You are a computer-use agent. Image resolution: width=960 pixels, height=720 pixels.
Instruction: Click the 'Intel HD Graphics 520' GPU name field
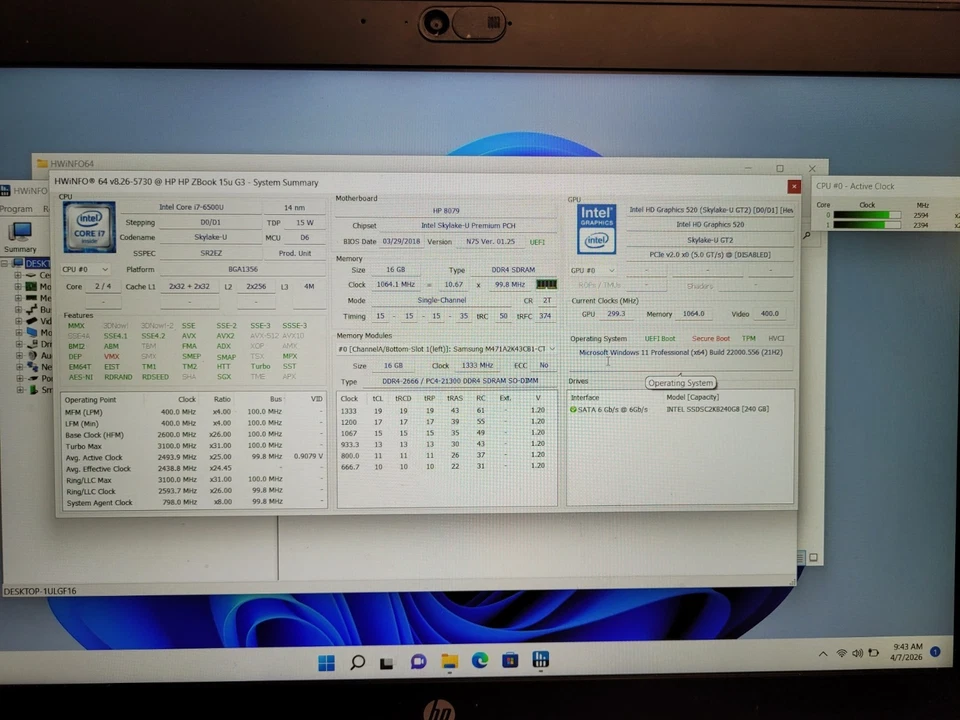[x=710, y=225]
